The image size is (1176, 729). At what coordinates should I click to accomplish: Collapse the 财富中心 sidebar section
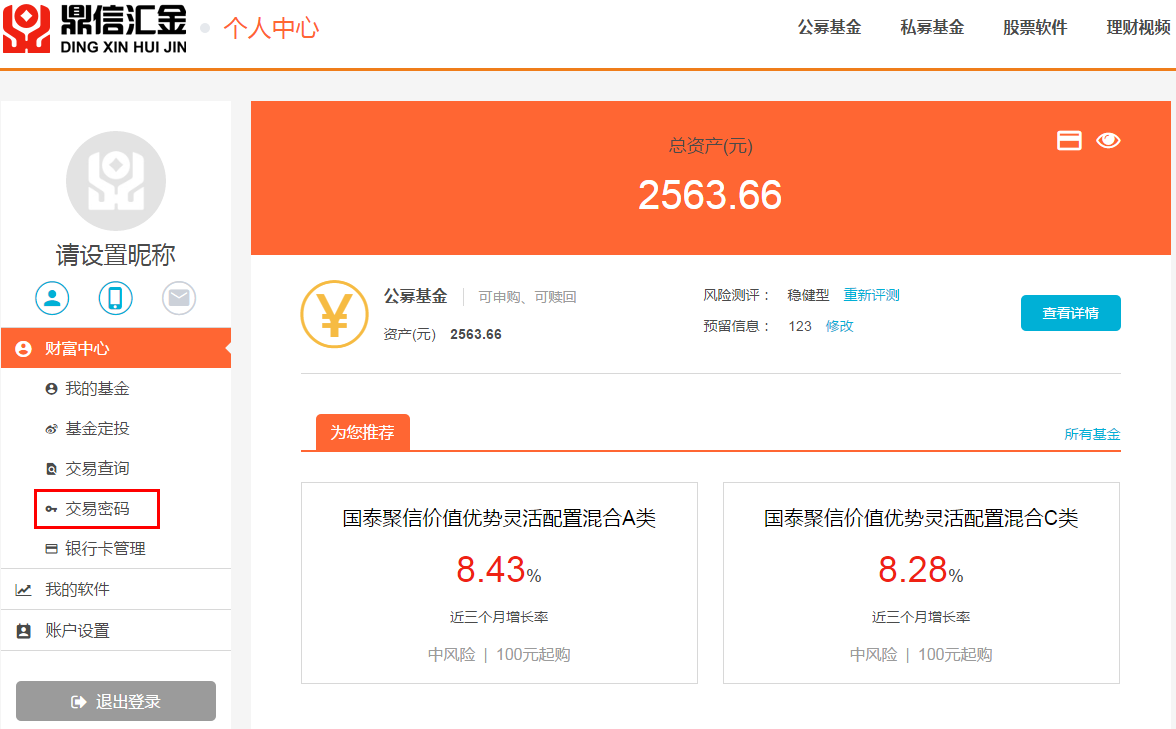(x=115, y=349)
